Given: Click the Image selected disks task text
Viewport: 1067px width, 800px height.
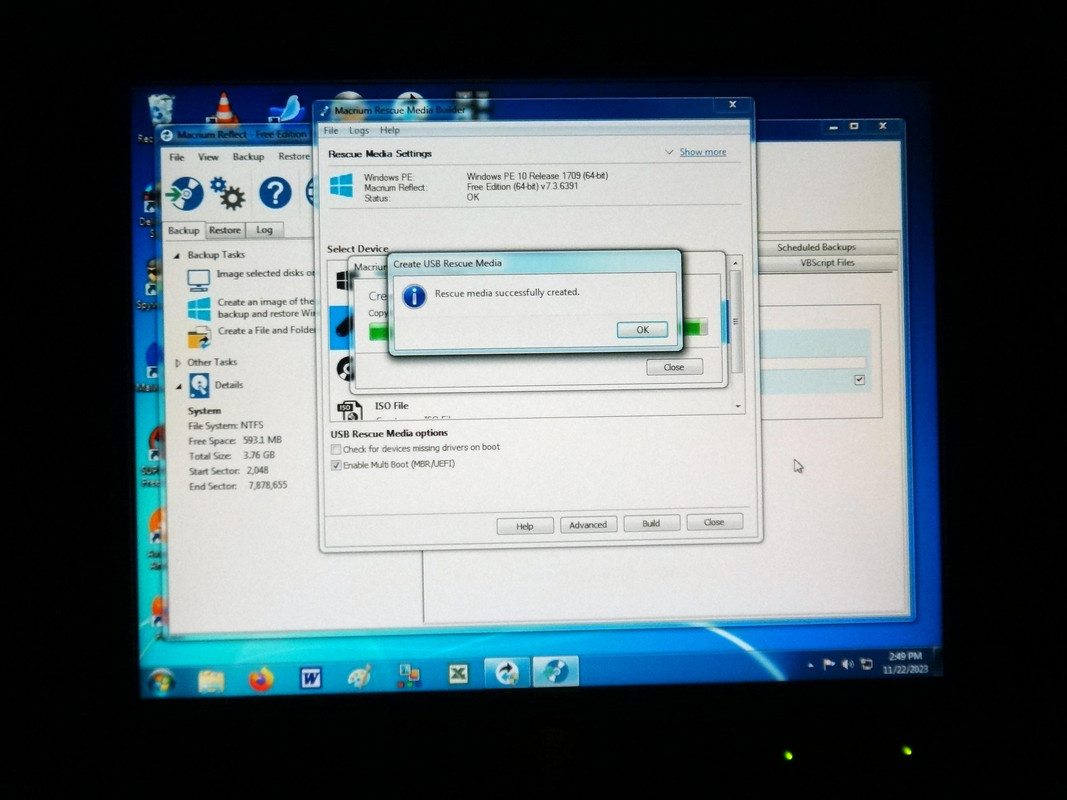Looking at the screenshot, I should (266, 273).
